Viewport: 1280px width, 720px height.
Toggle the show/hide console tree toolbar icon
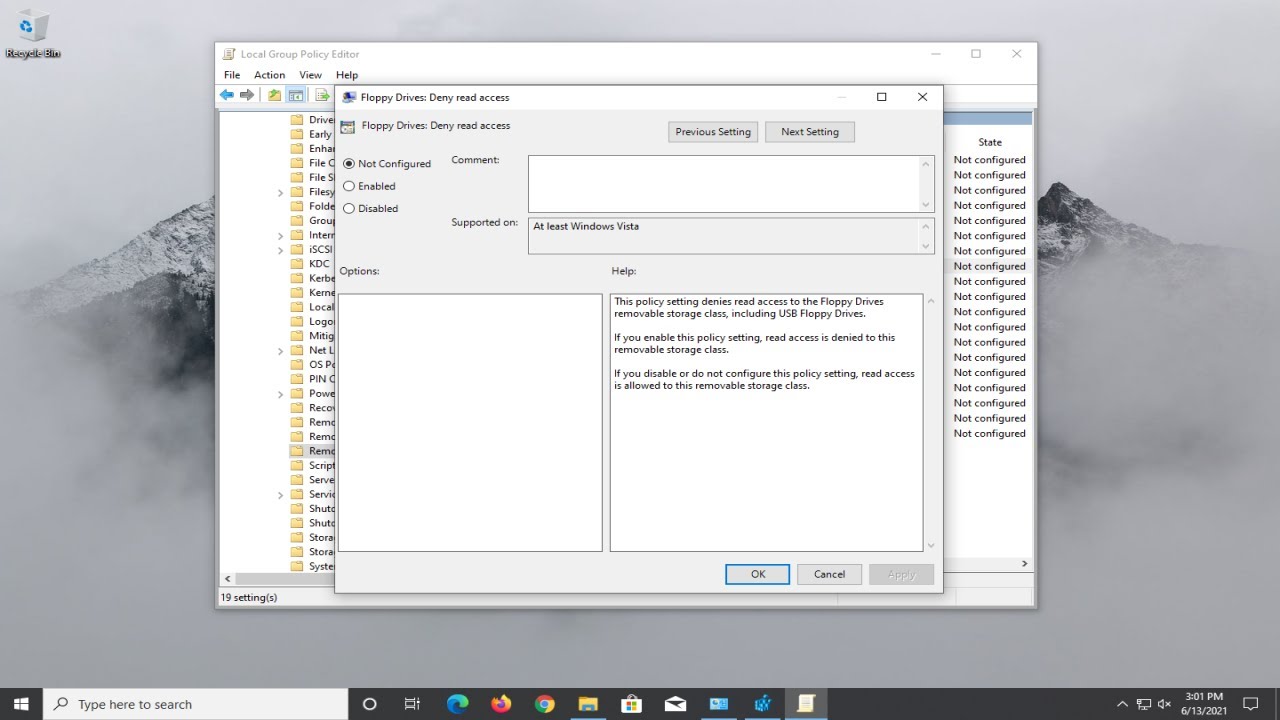coord(296,95)
